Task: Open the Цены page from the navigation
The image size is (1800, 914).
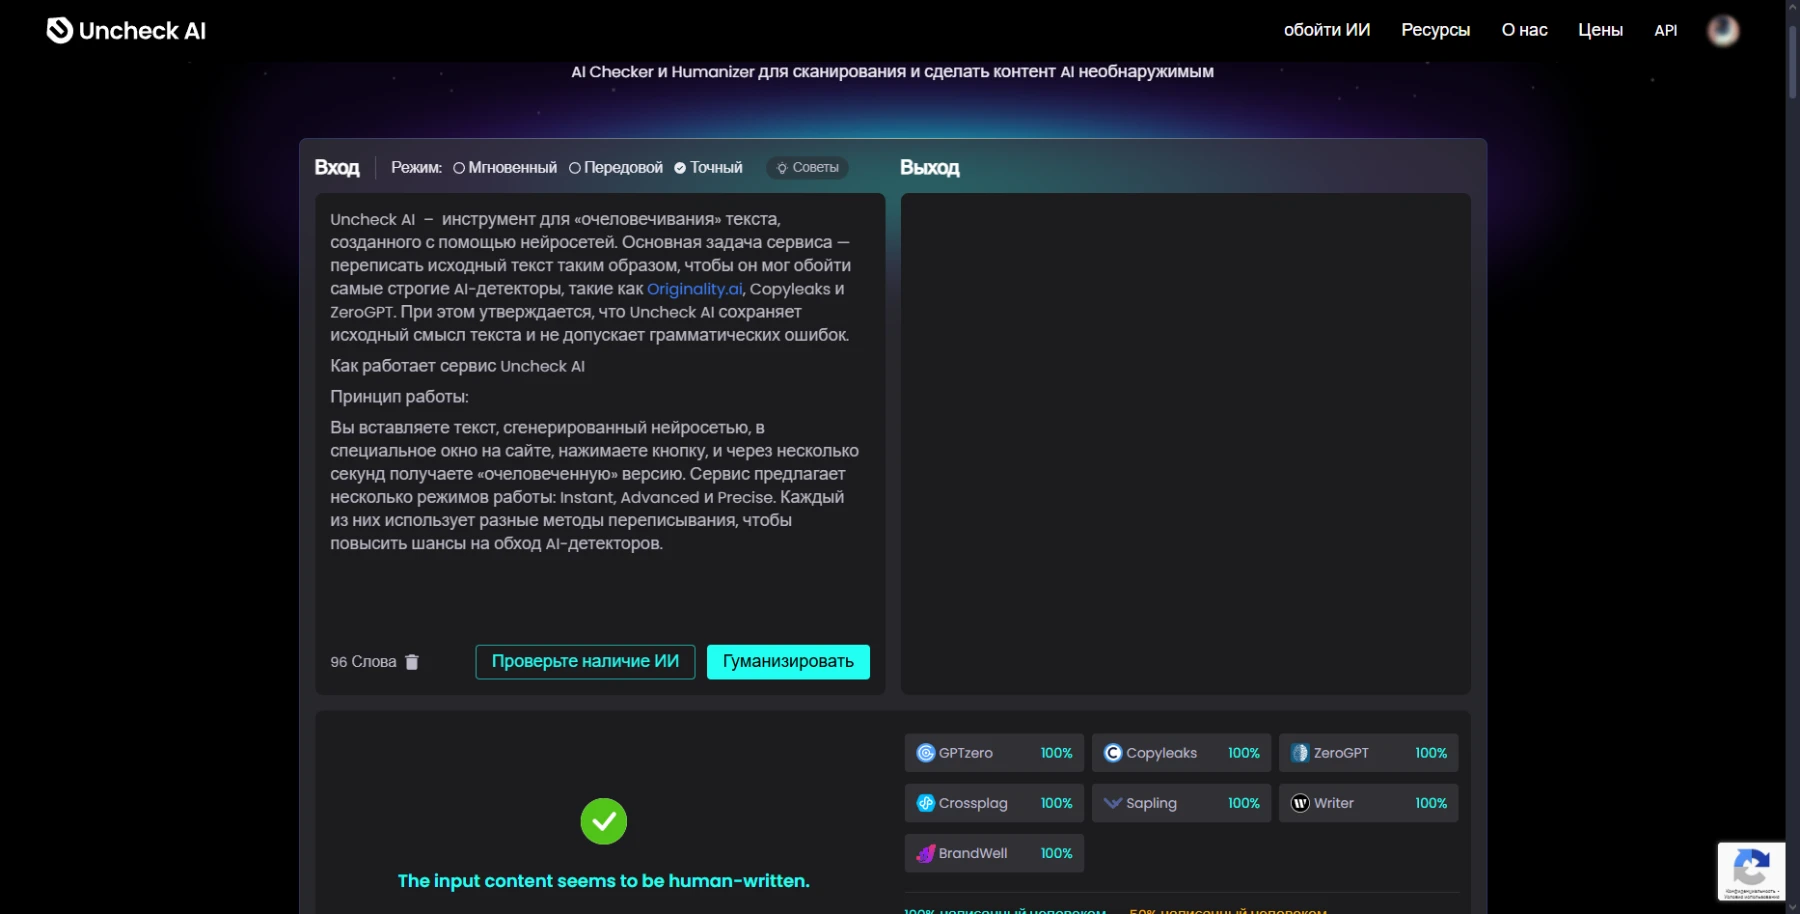Action: [1600, 29]
